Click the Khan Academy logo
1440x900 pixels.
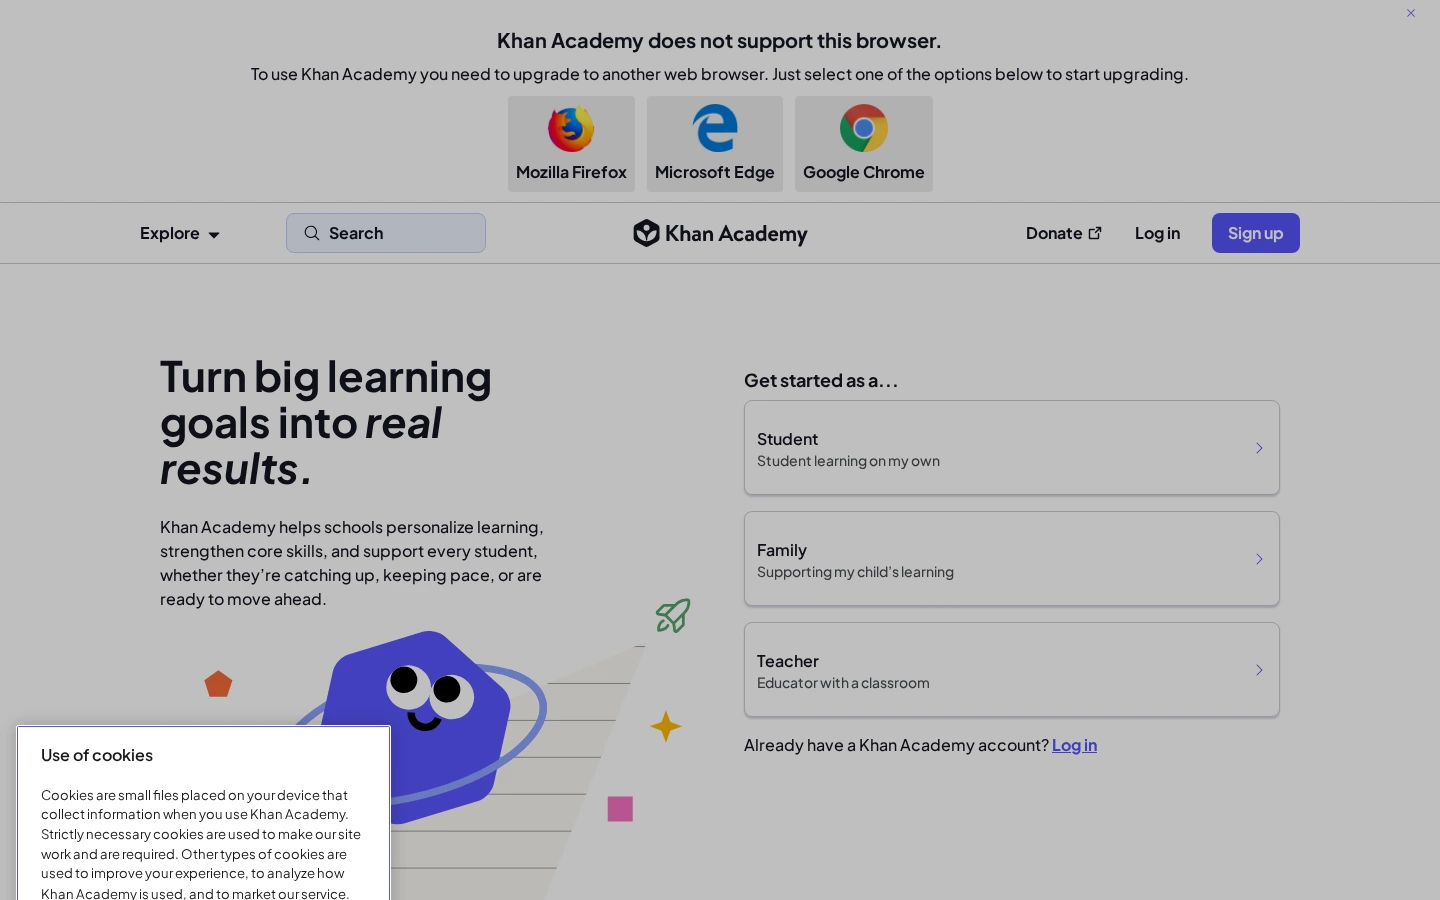click(720, 233)
